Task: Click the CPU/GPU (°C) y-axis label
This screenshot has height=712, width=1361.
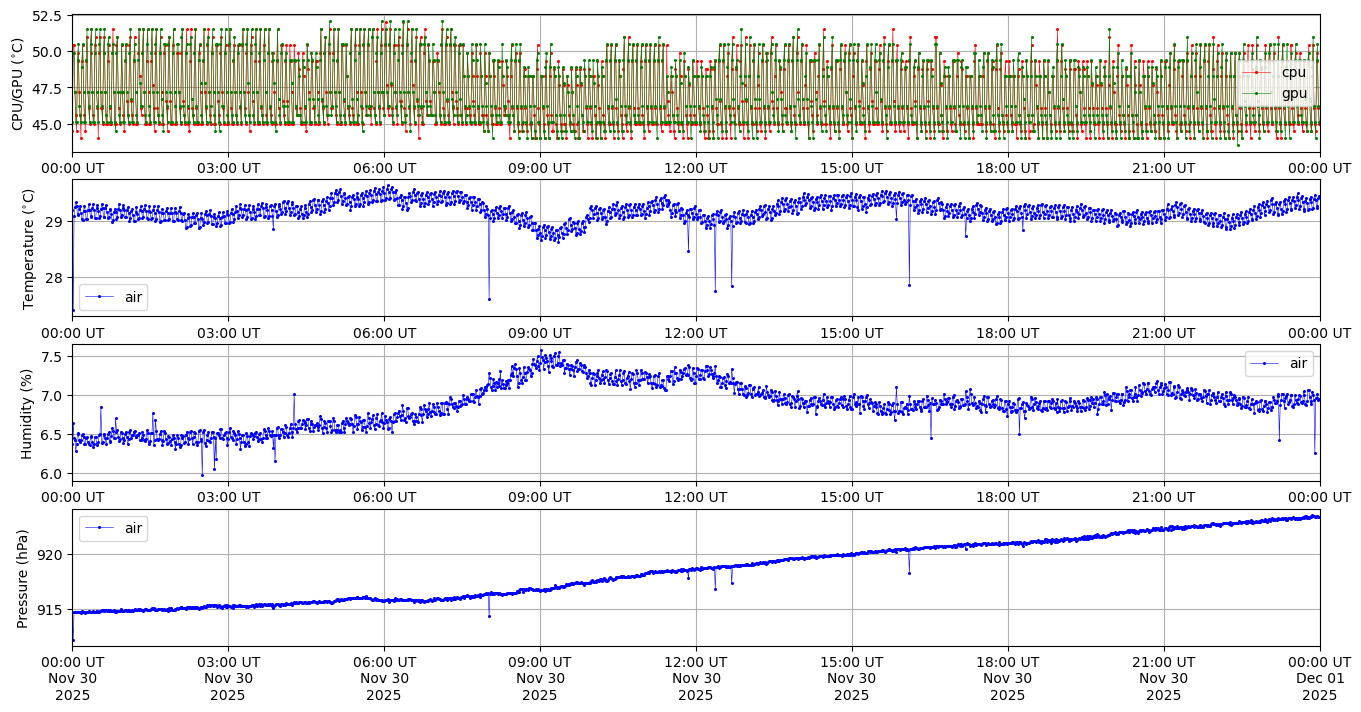Action: point(17,84)
